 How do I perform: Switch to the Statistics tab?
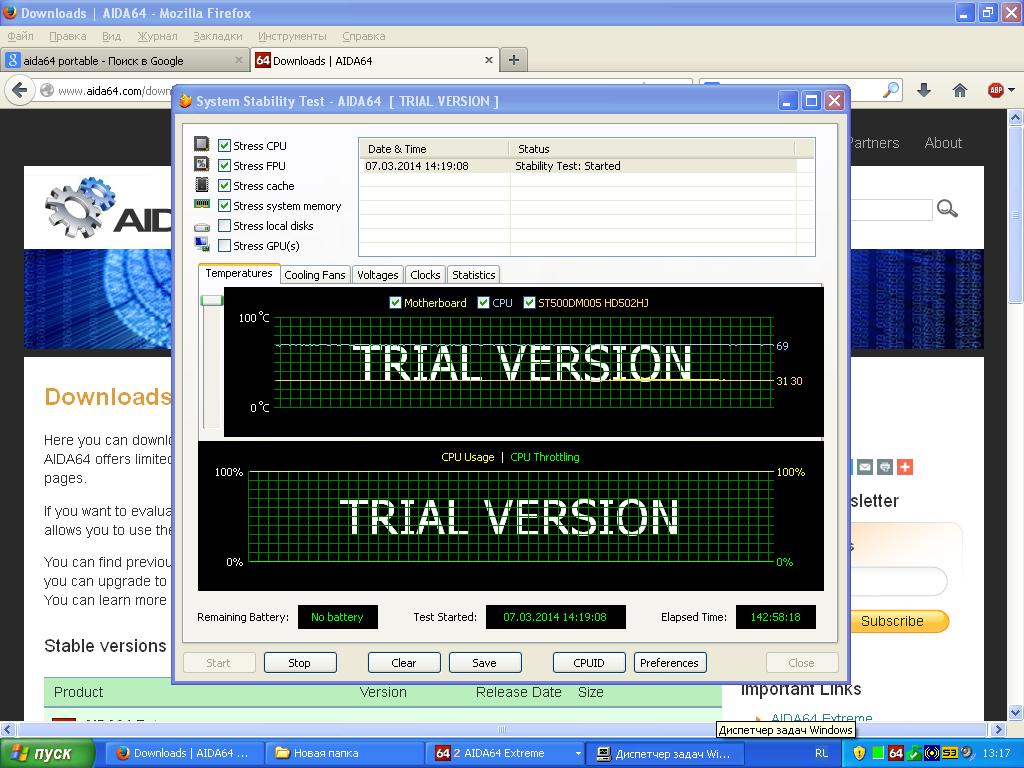tap(473, 275)
